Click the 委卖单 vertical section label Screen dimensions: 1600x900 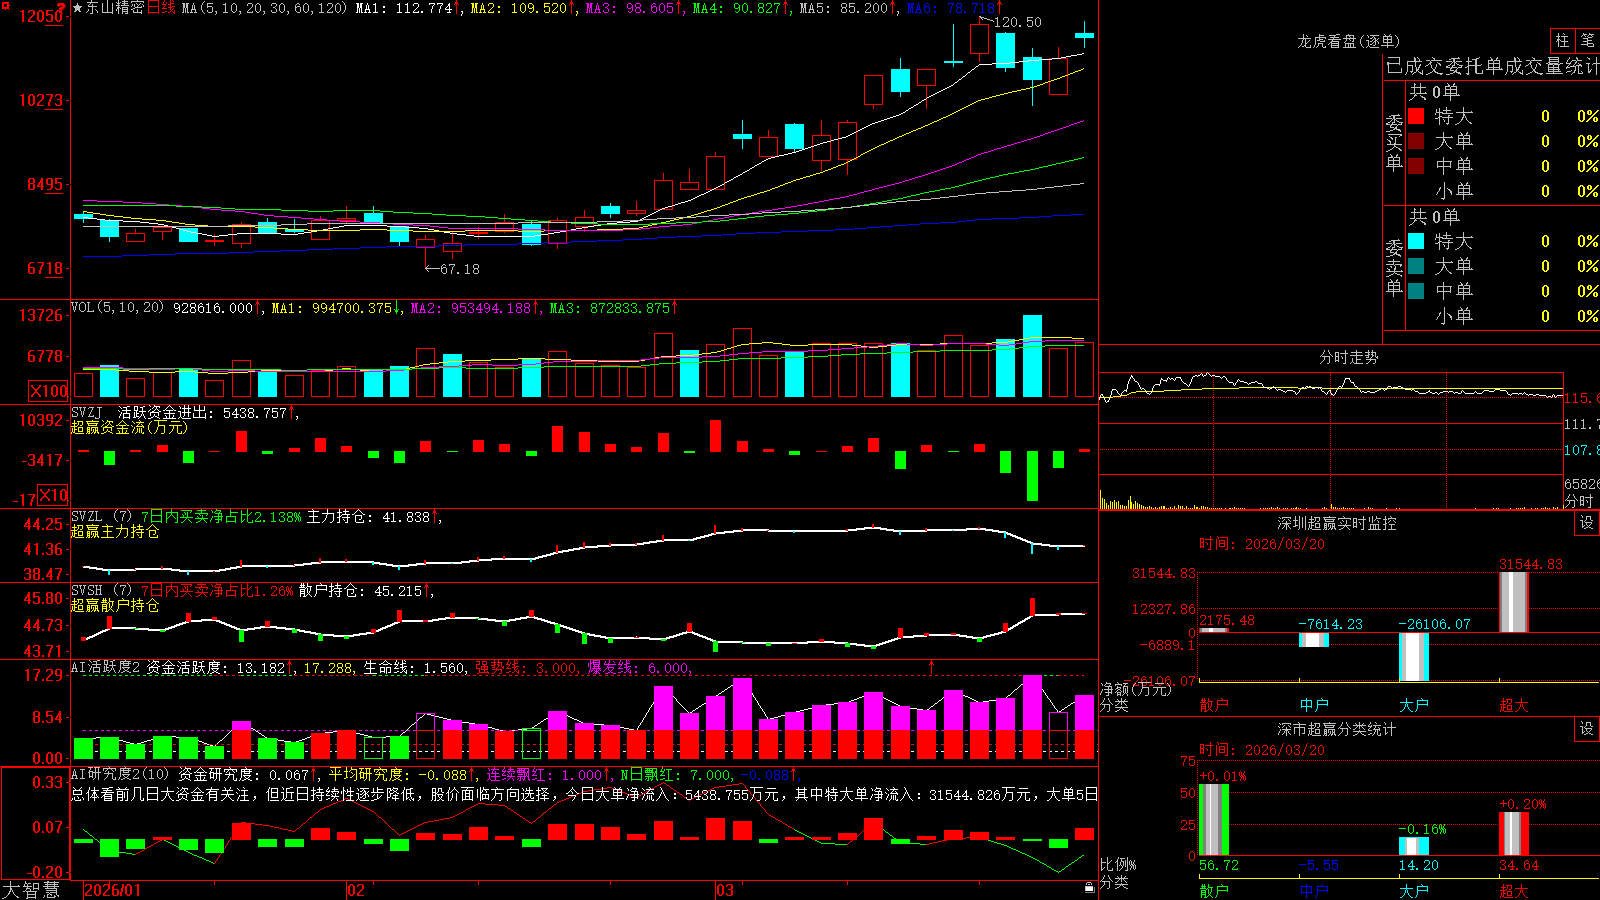[1394, 267]
